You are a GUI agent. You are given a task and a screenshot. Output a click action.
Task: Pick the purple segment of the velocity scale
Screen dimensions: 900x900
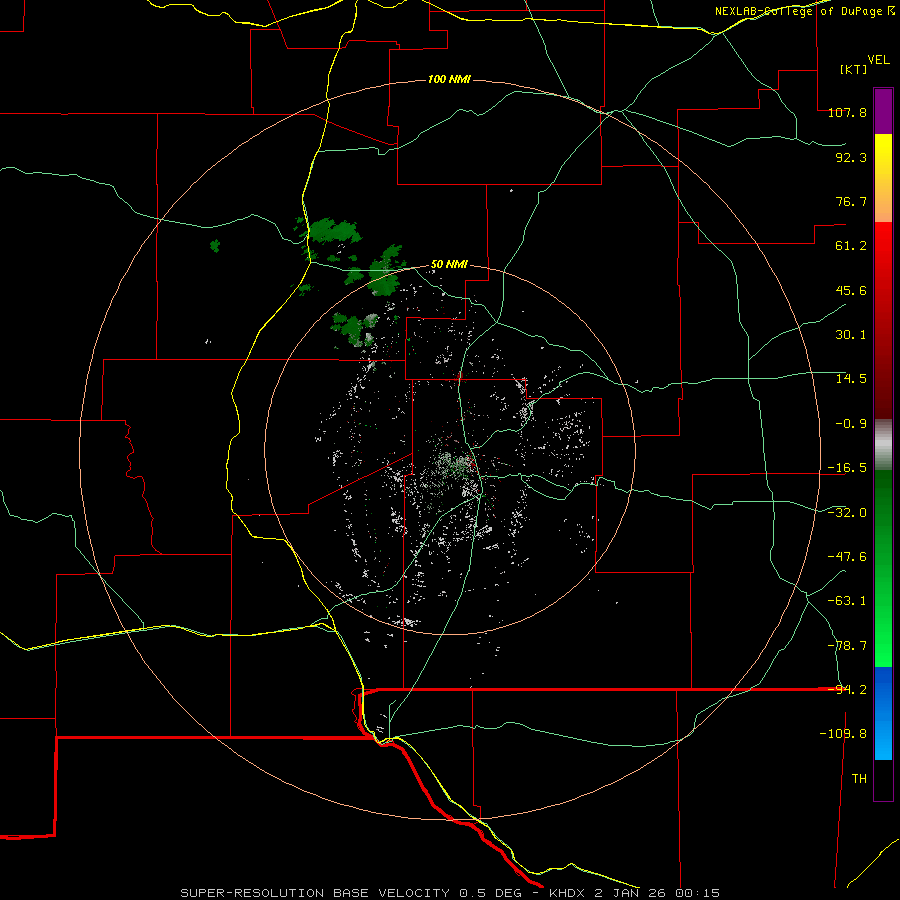click(x=883, y=111)
